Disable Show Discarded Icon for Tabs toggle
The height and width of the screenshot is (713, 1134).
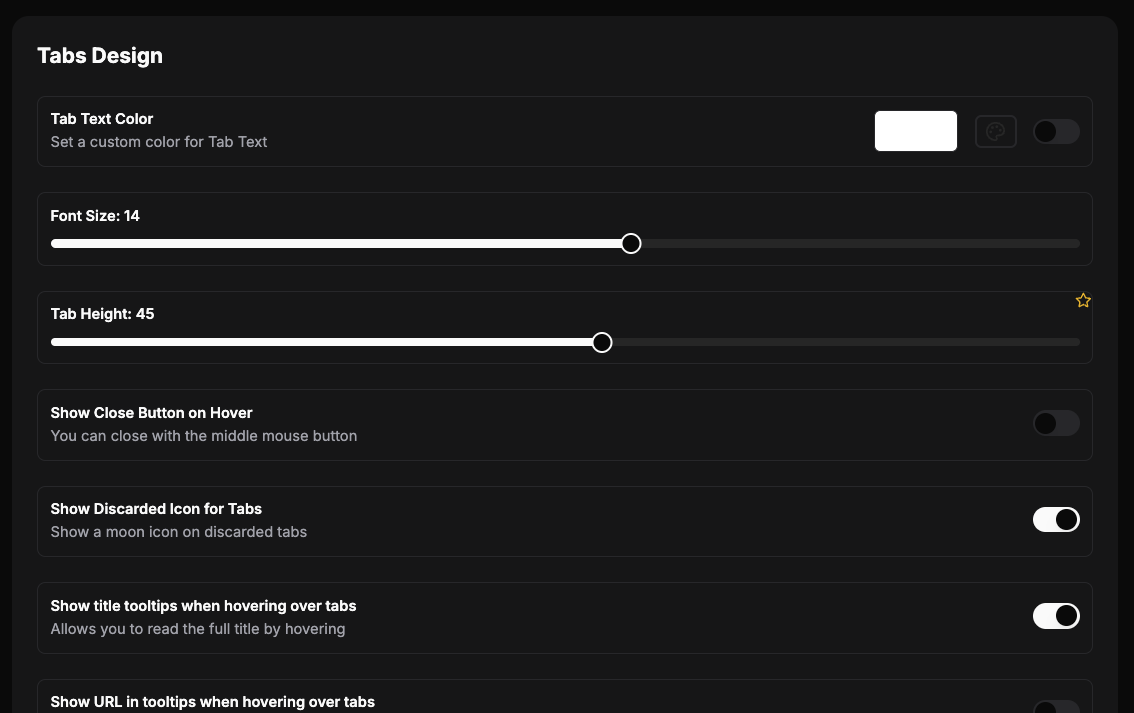(1056, 519)
